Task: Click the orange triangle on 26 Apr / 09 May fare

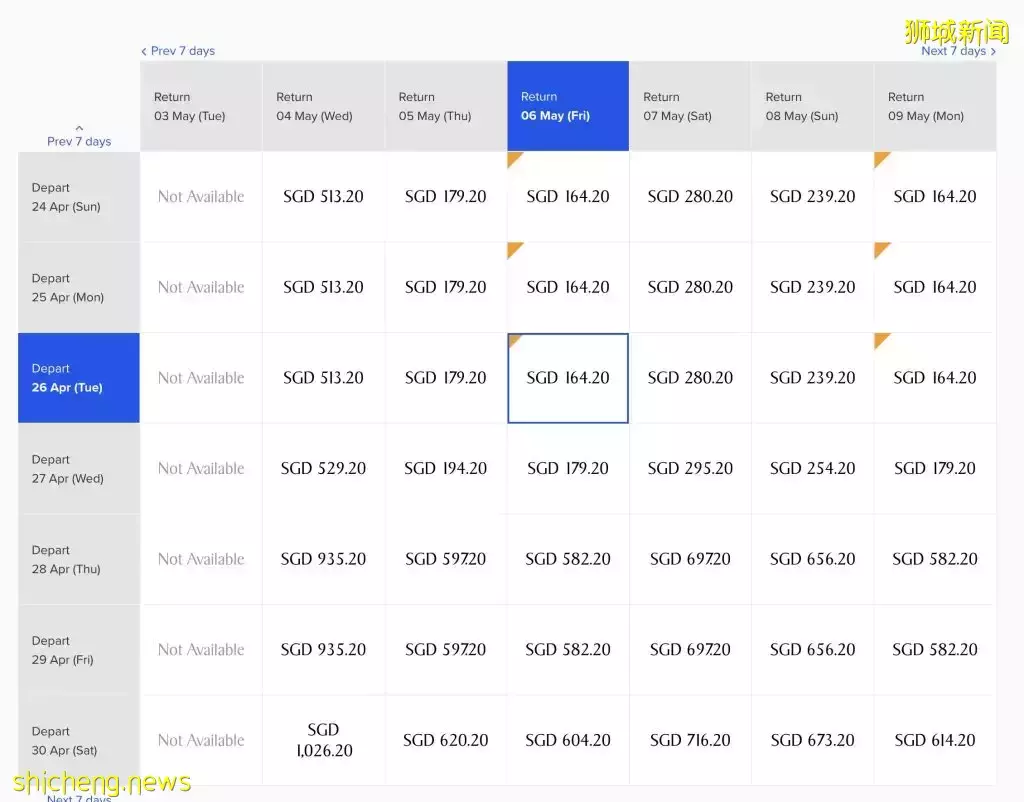Action: (880, 340)
